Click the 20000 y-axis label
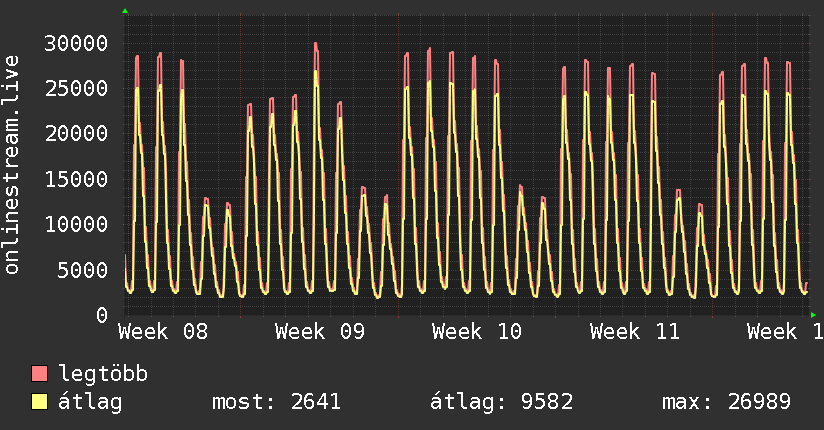The height and width of the screenshot is (430, 824). (76, 134)
